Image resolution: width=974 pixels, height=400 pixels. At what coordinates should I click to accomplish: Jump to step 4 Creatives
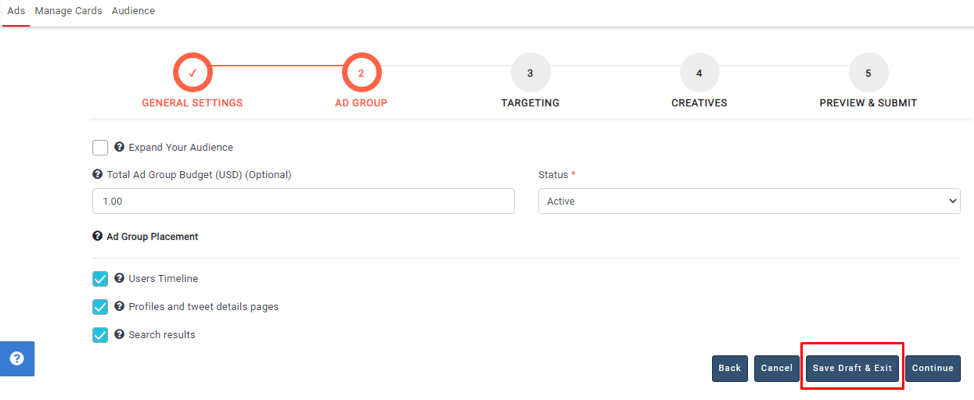pos(699,73)
